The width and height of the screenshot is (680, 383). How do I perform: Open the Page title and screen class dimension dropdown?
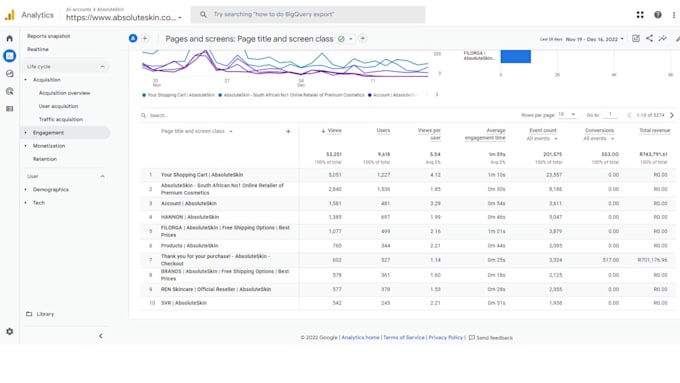click(x=197, y=131)
